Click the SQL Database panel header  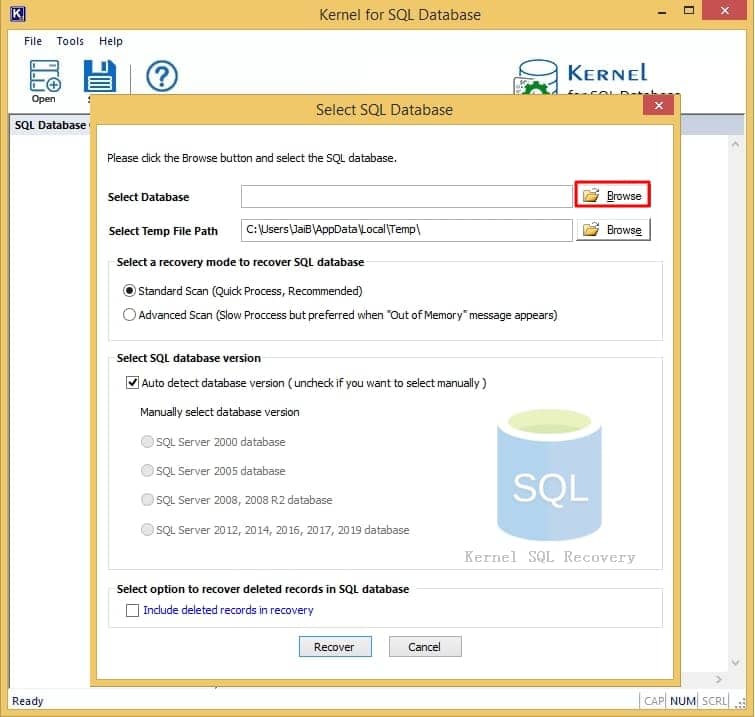coord(50,125)
